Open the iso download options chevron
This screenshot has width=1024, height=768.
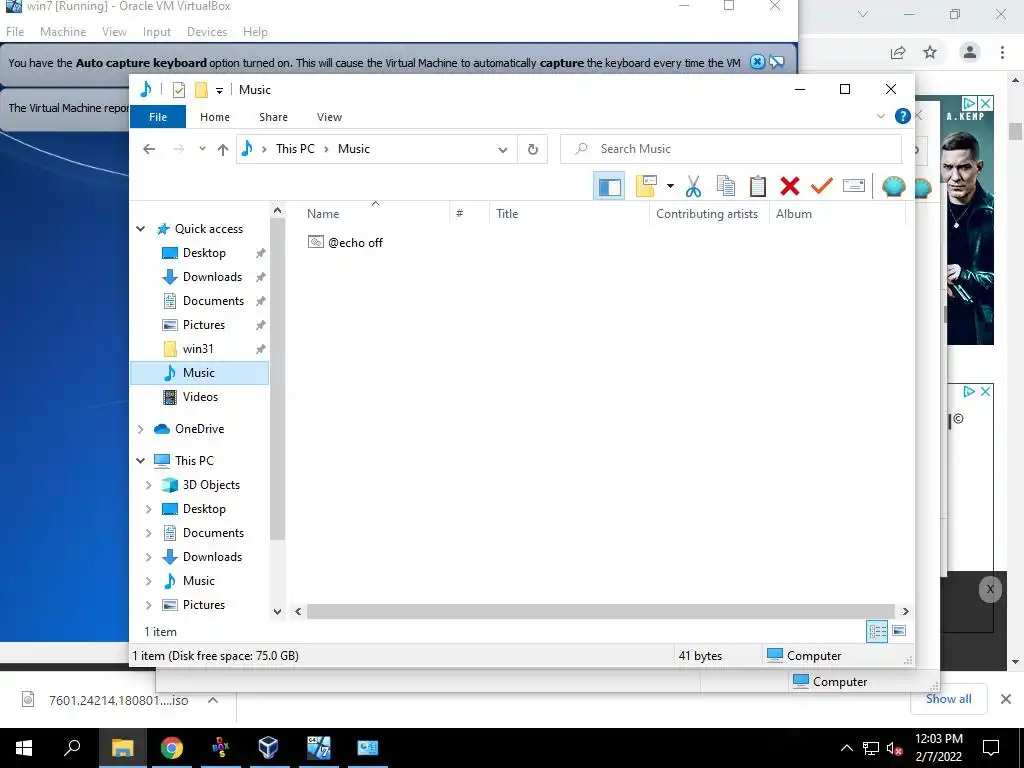click(213, 700)
